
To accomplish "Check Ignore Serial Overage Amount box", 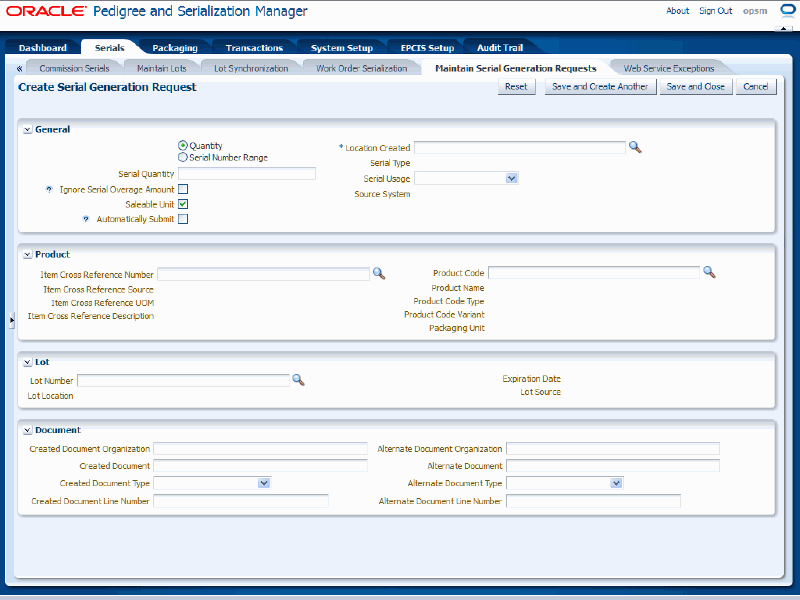I will click(x=183, y=189).
